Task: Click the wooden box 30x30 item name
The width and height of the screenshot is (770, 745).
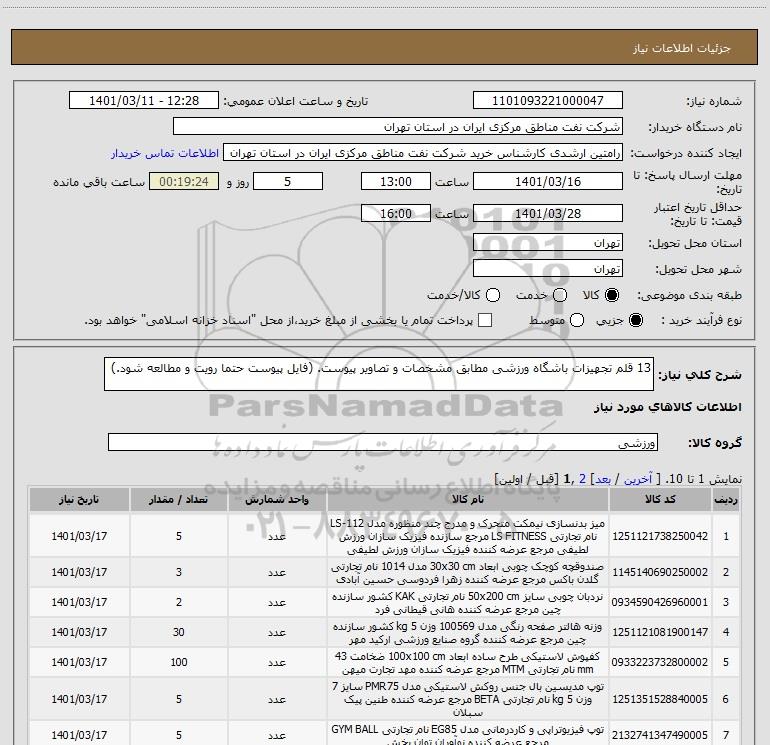Action: coord(468,573)
